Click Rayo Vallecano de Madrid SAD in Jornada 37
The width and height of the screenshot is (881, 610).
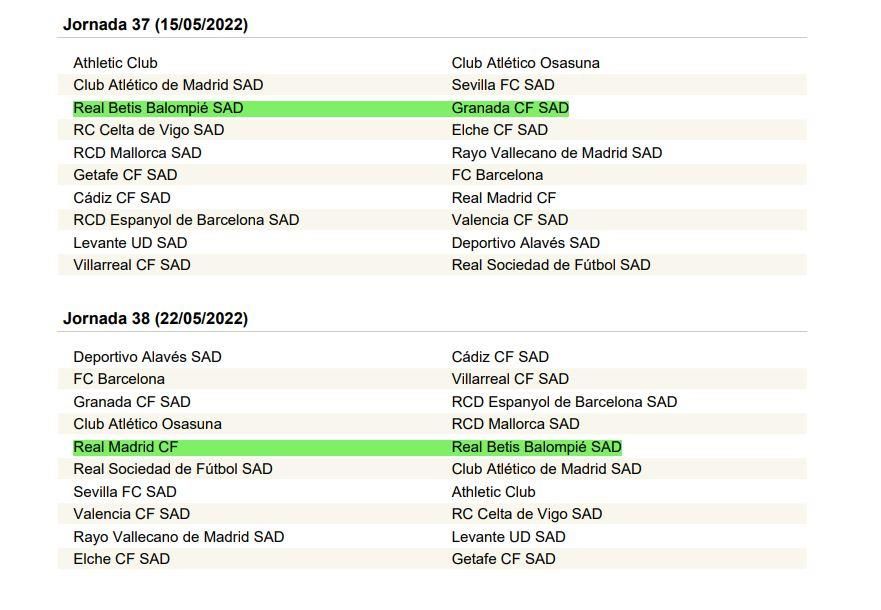click(x=556, y=153)
